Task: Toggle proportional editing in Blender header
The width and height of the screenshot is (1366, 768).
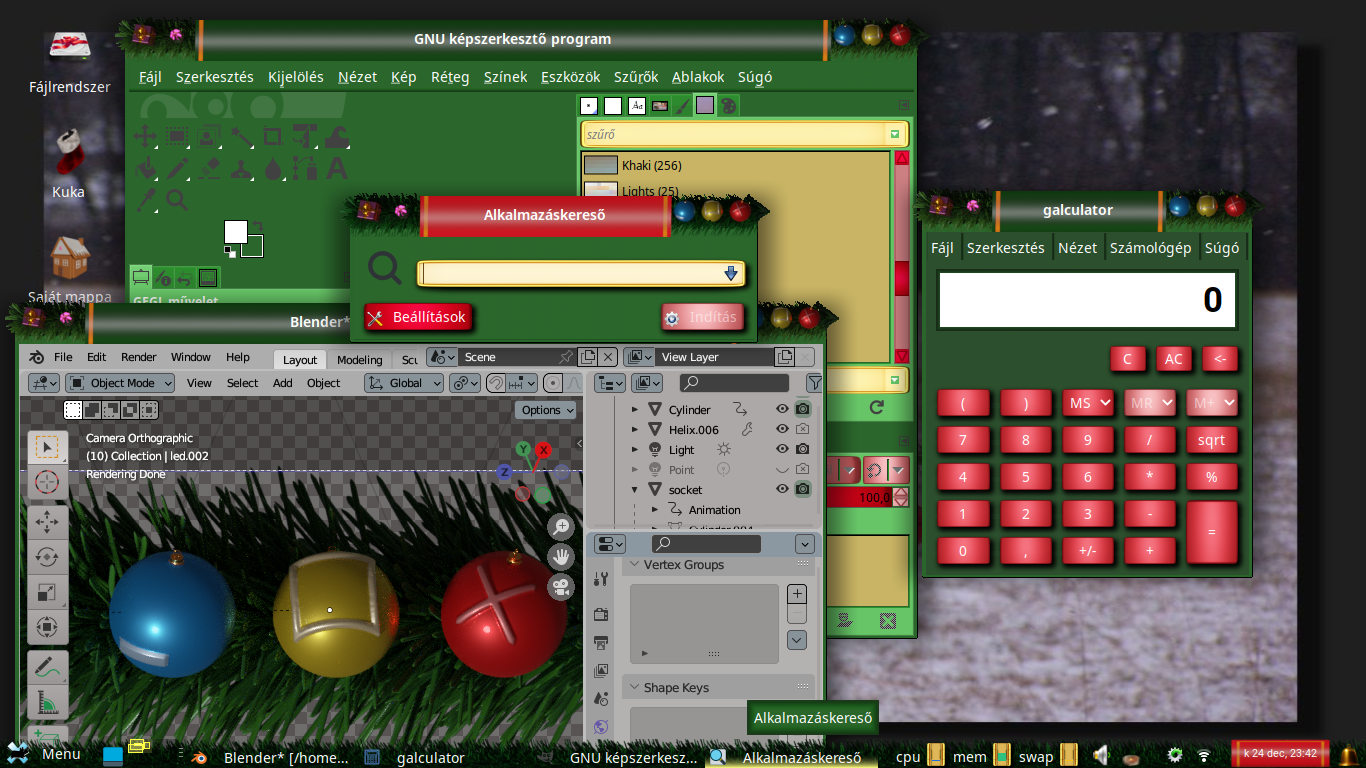Action: (553, 383)
